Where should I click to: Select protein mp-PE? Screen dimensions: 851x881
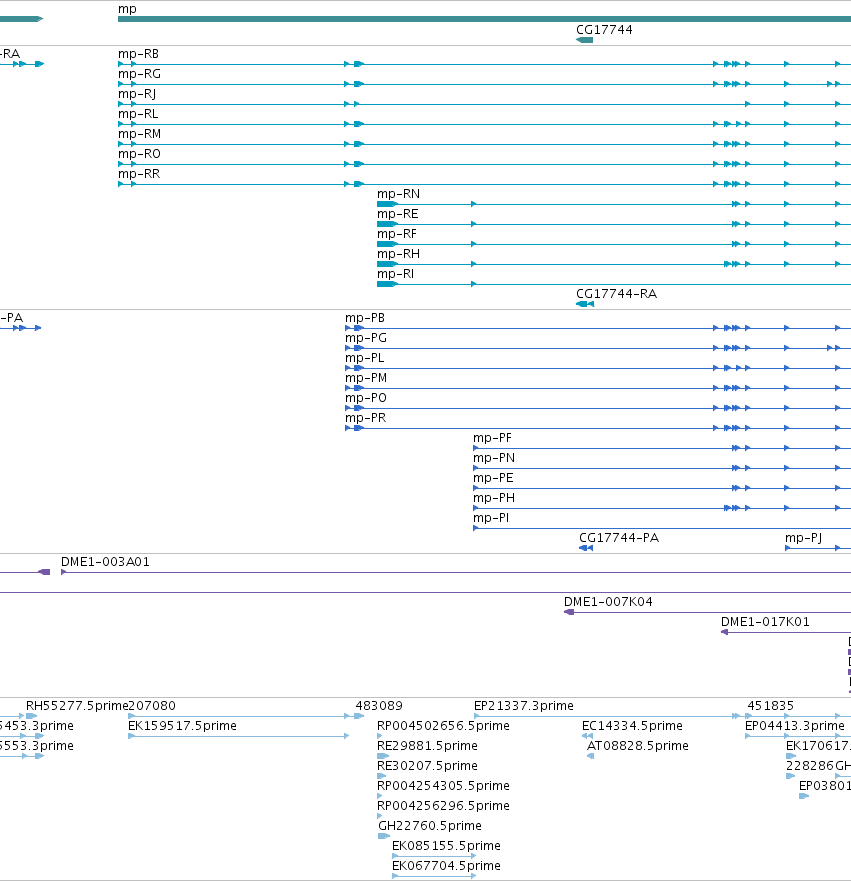[x=493, y=478]
